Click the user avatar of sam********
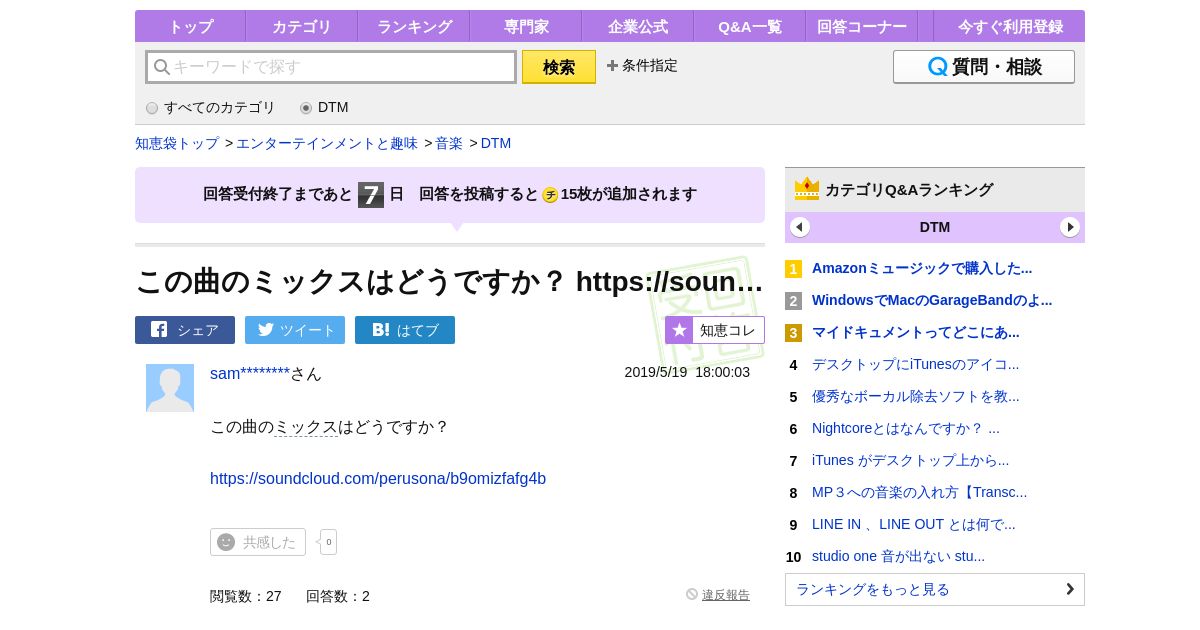1200x630 pixels. (170, 388)
